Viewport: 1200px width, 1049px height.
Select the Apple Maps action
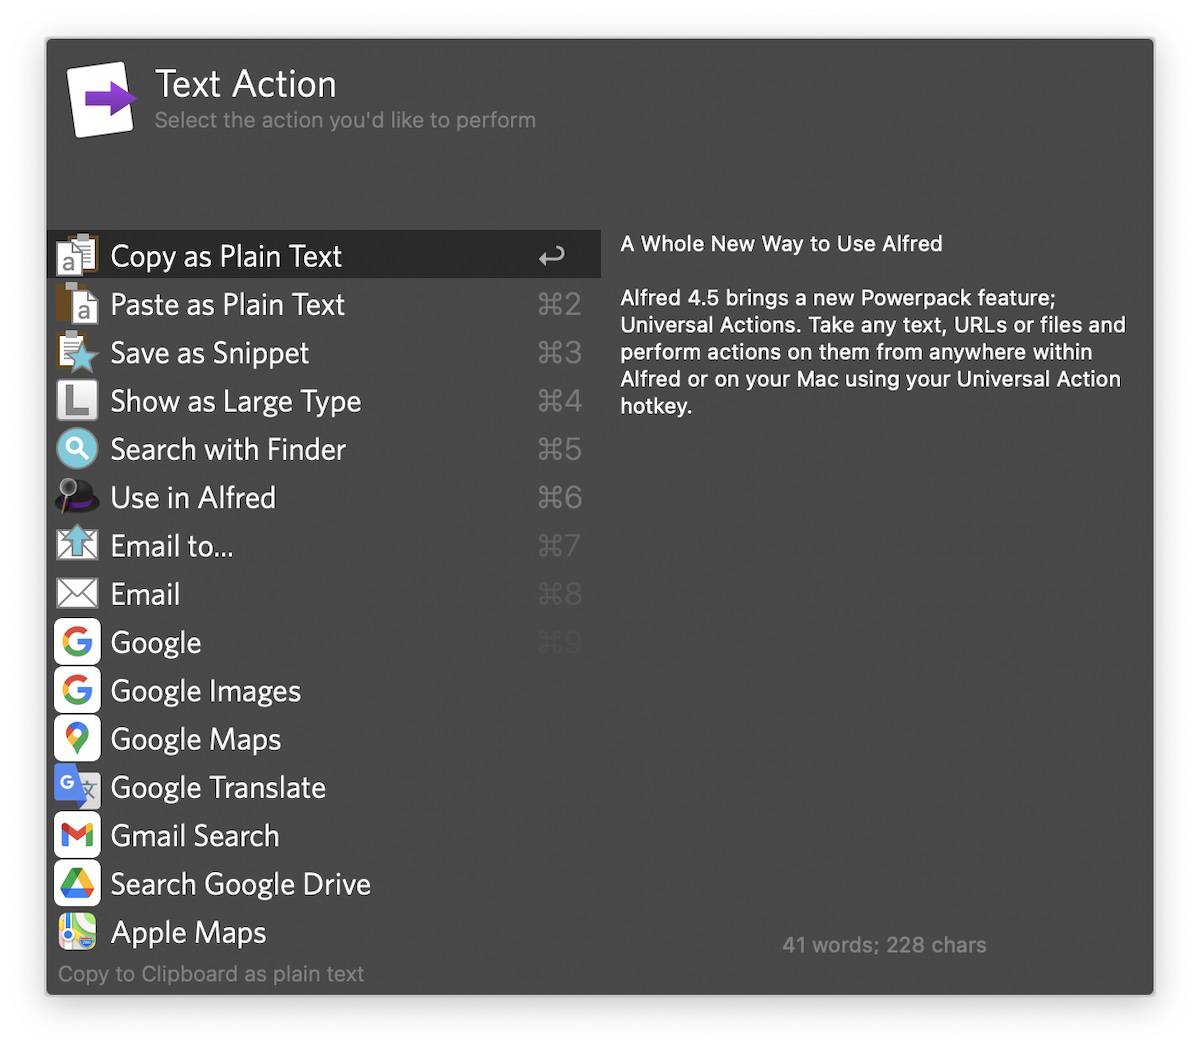[x=324, y=931]
